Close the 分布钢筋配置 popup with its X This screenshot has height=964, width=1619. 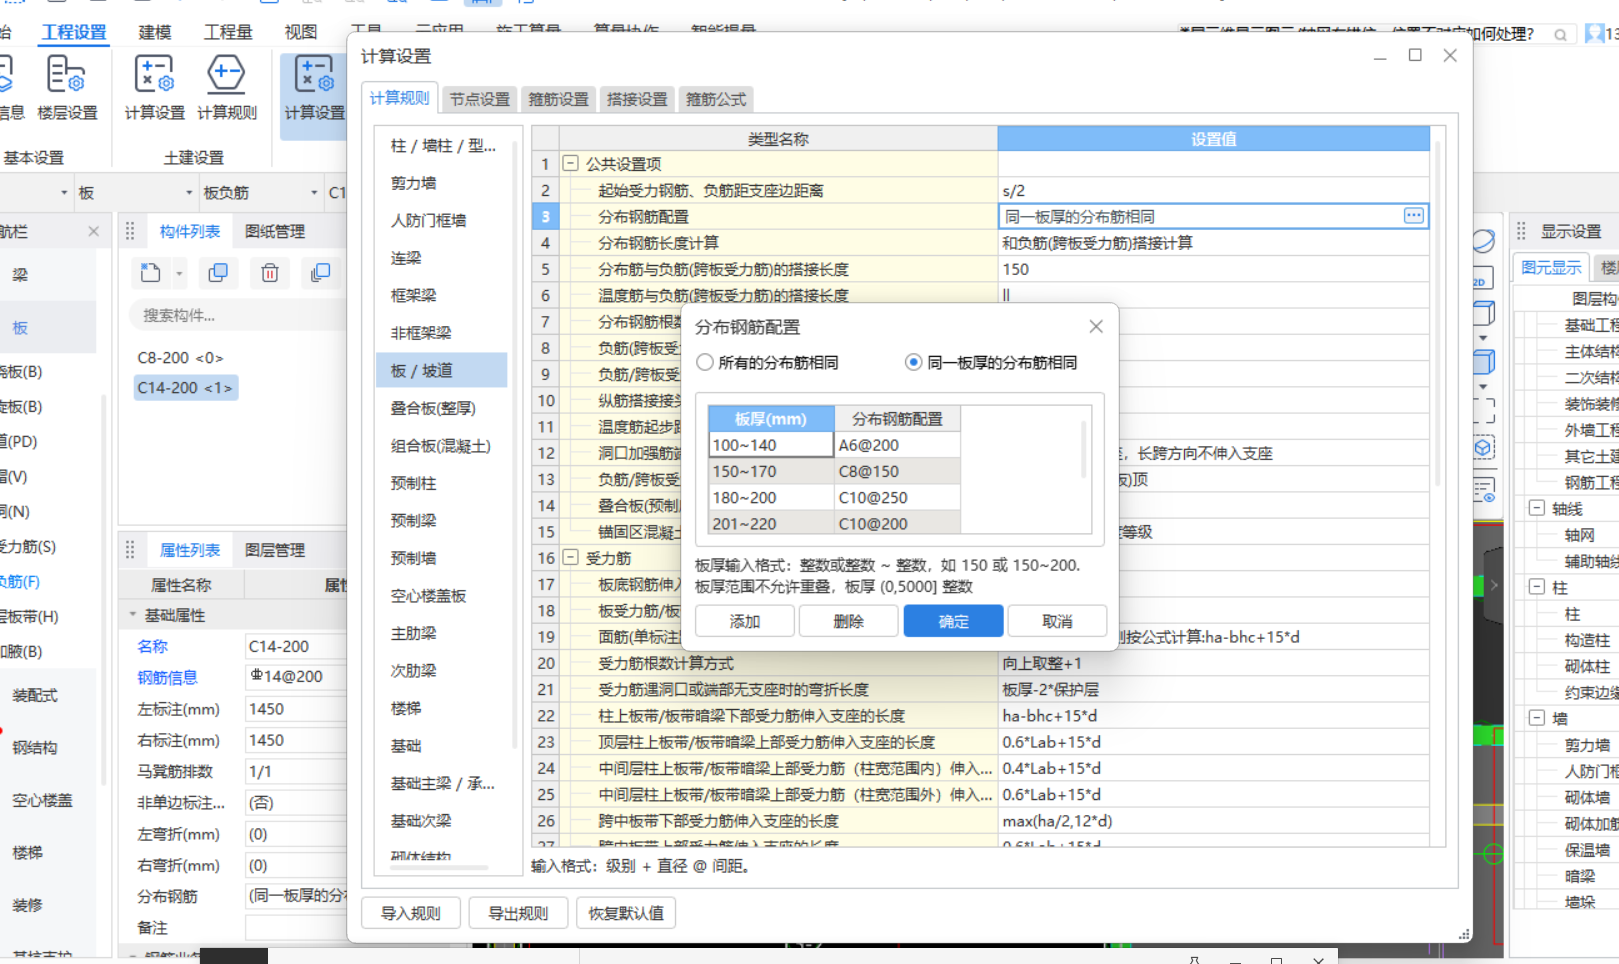[x=1096, y=326]
